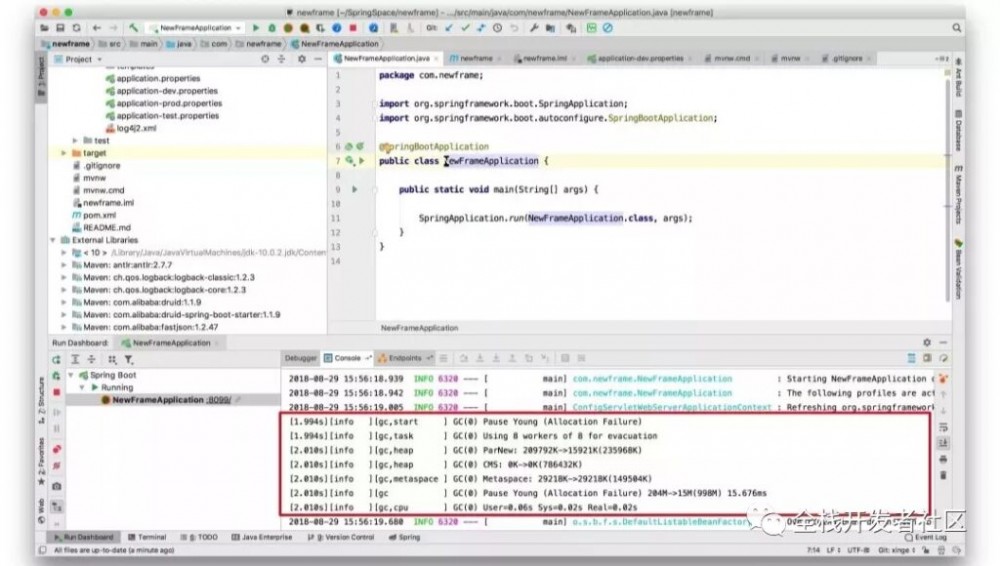The image size is (1000, 566).
Task: Open NewFrameApplication run configuration dropdown
Action: pyautogui.click(x=196, y=28)
